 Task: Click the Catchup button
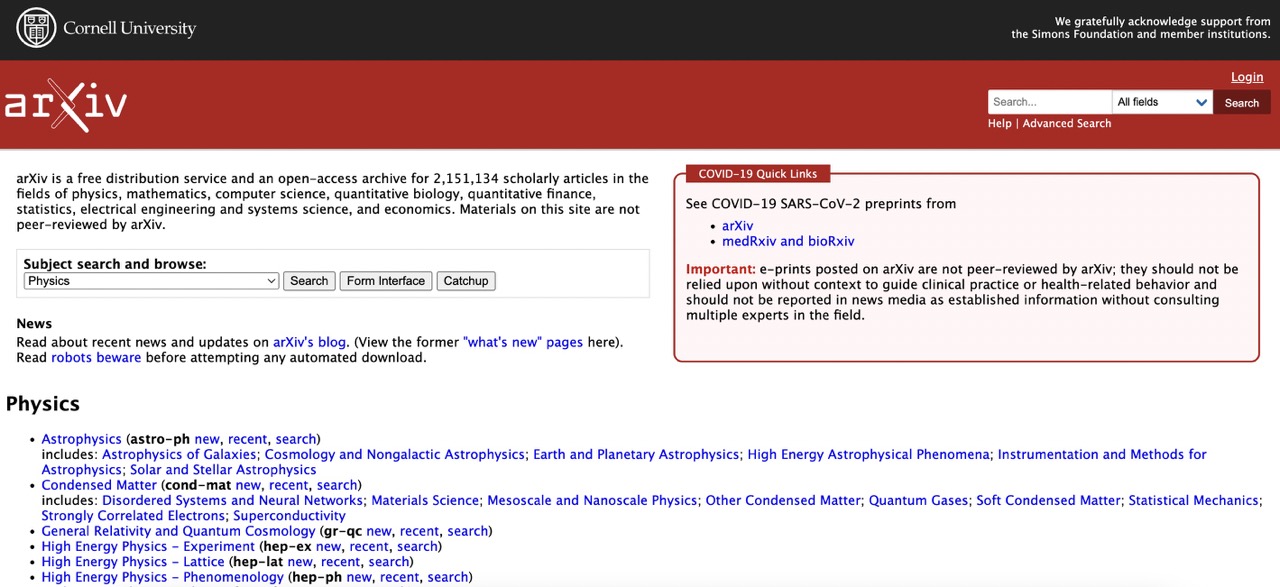pyautogui.click(x=466, y=281)
